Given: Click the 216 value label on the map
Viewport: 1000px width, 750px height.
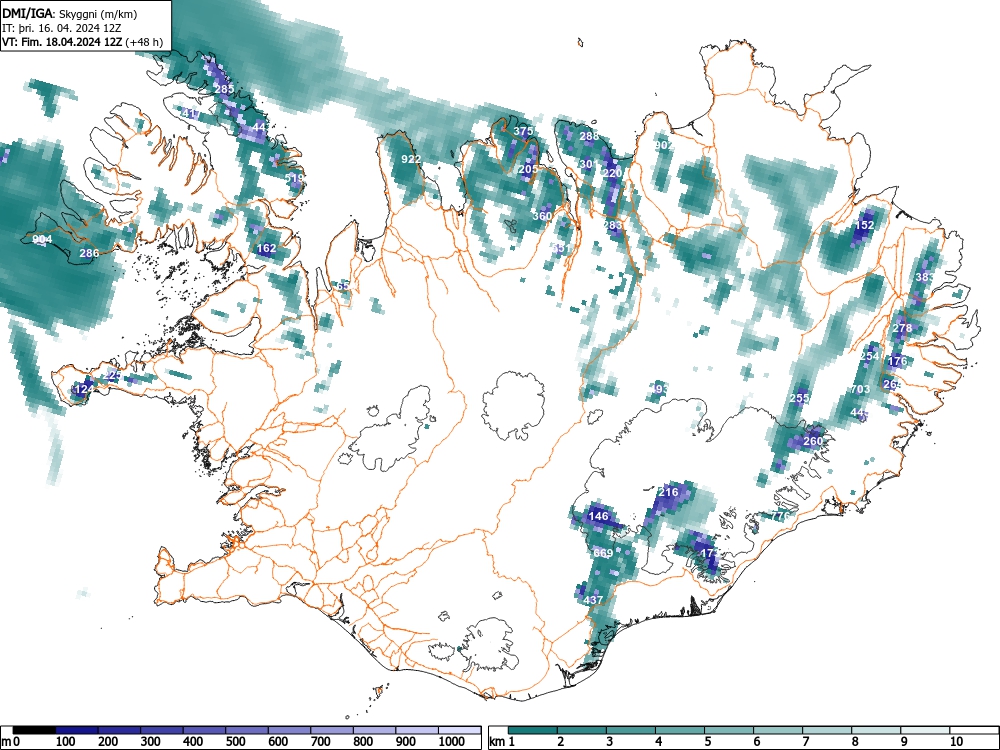Looking at the screenshot, I should (x=668, y=492).
